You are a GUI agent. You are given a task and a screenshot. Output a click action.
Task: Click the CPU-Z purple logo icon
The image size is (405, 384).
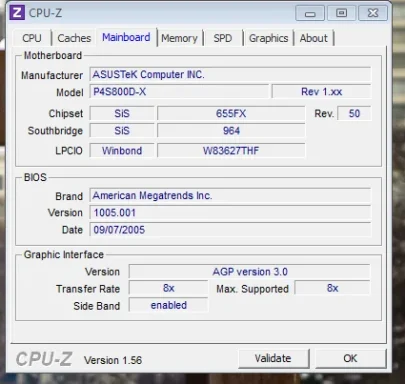coord(17,13)
